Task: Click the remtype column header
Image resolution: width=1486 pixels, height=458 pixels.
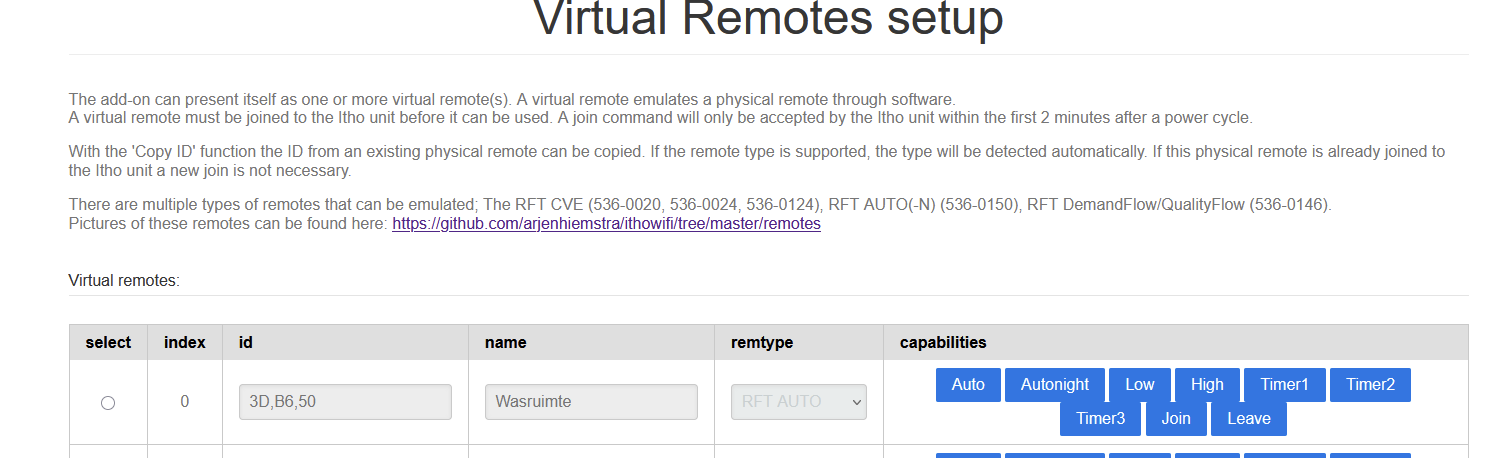Action: click(762, 342)
